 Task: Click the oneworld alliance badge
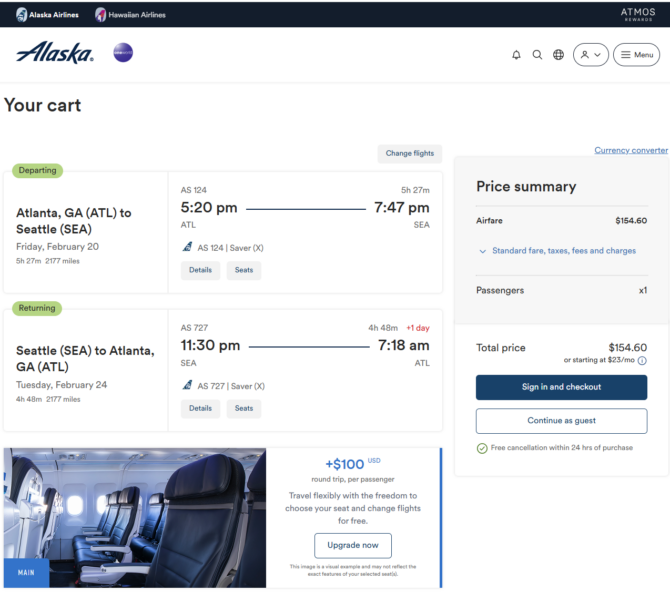tap(123, 52)
